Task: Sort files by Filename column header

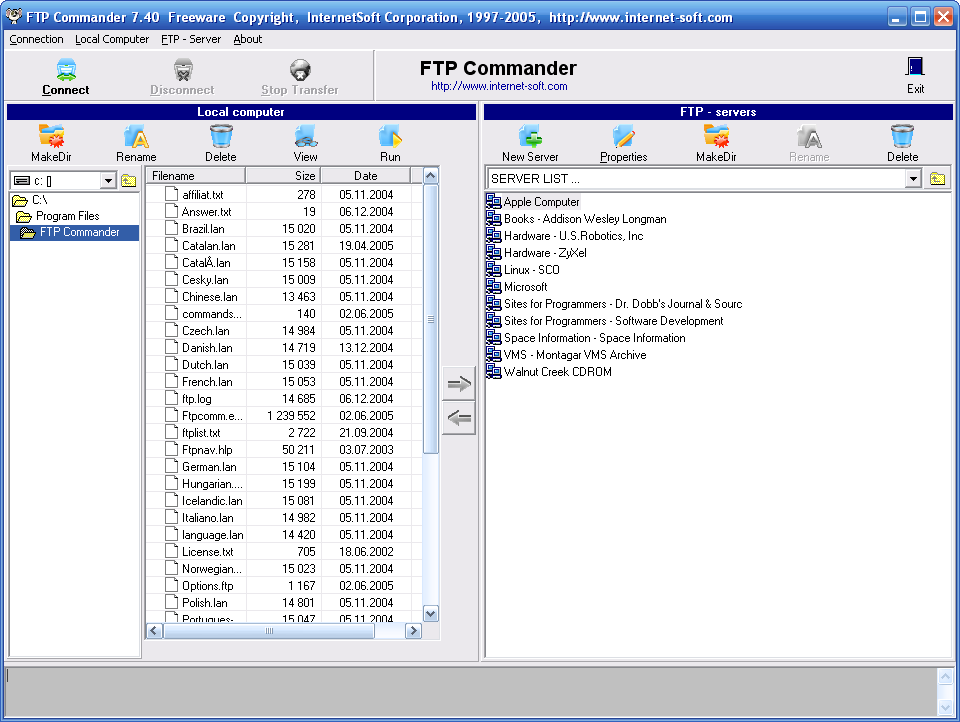Action: (x=196, y=176)
